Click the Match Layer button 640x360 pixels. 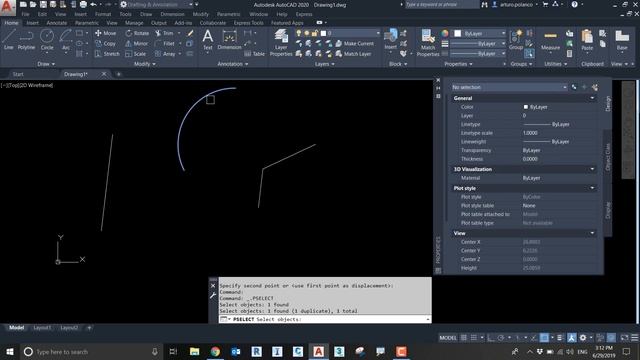pos(353,54)
